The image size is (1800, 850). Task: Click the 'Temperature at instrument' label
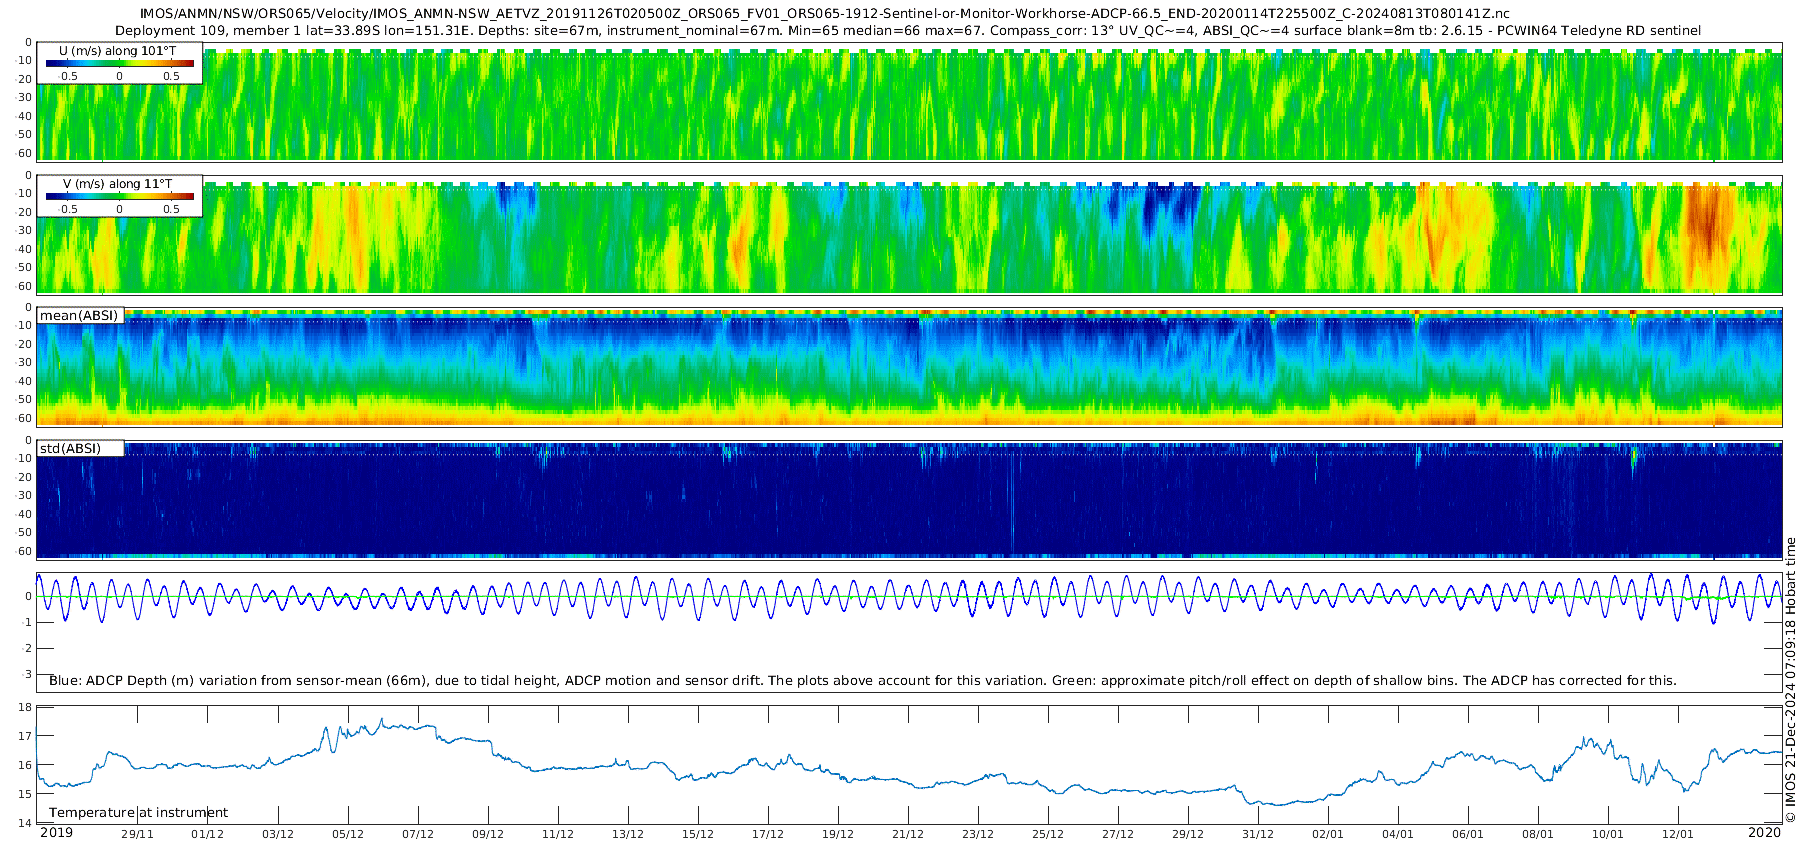click(x=138, y=813)
